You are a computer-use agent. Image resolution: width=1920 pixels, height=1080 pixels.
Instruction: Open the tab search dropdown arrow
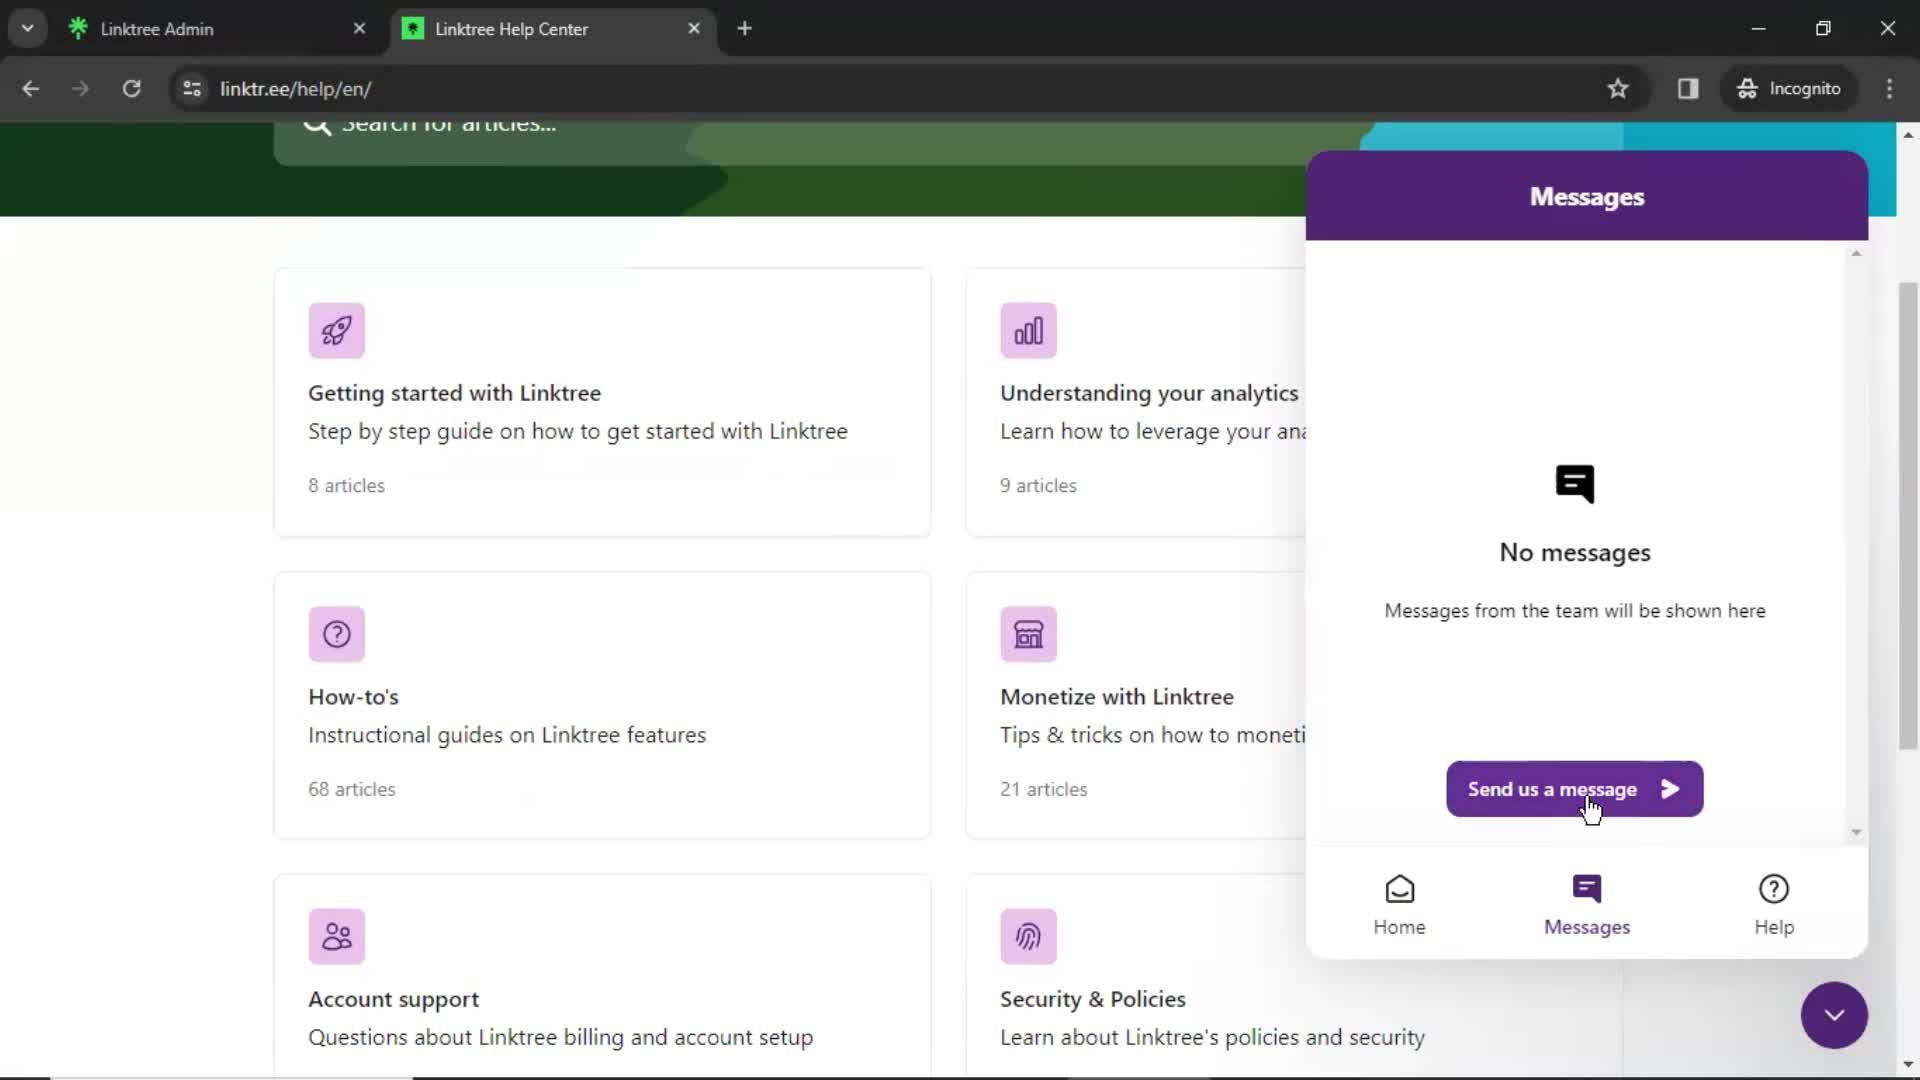[x=27, y=28]
